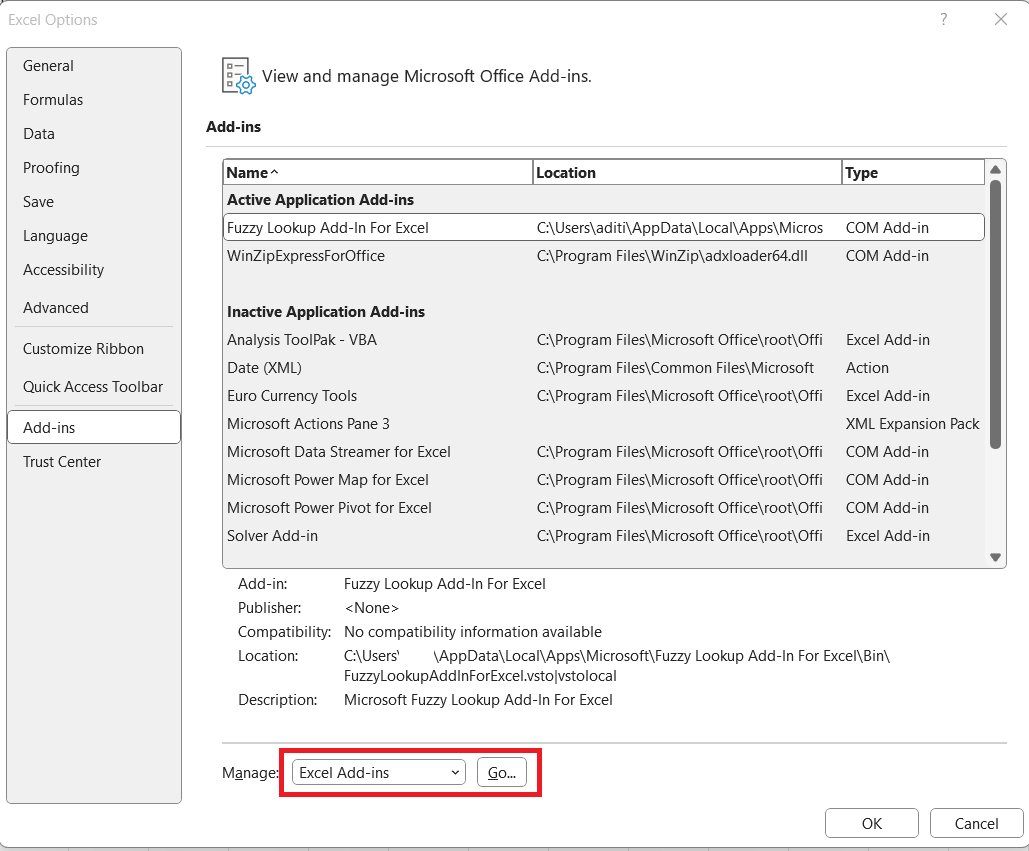This screenshot has width=1029, height=851.
Task: Sort add-ins by Location column header
Action: pos(687,173)
